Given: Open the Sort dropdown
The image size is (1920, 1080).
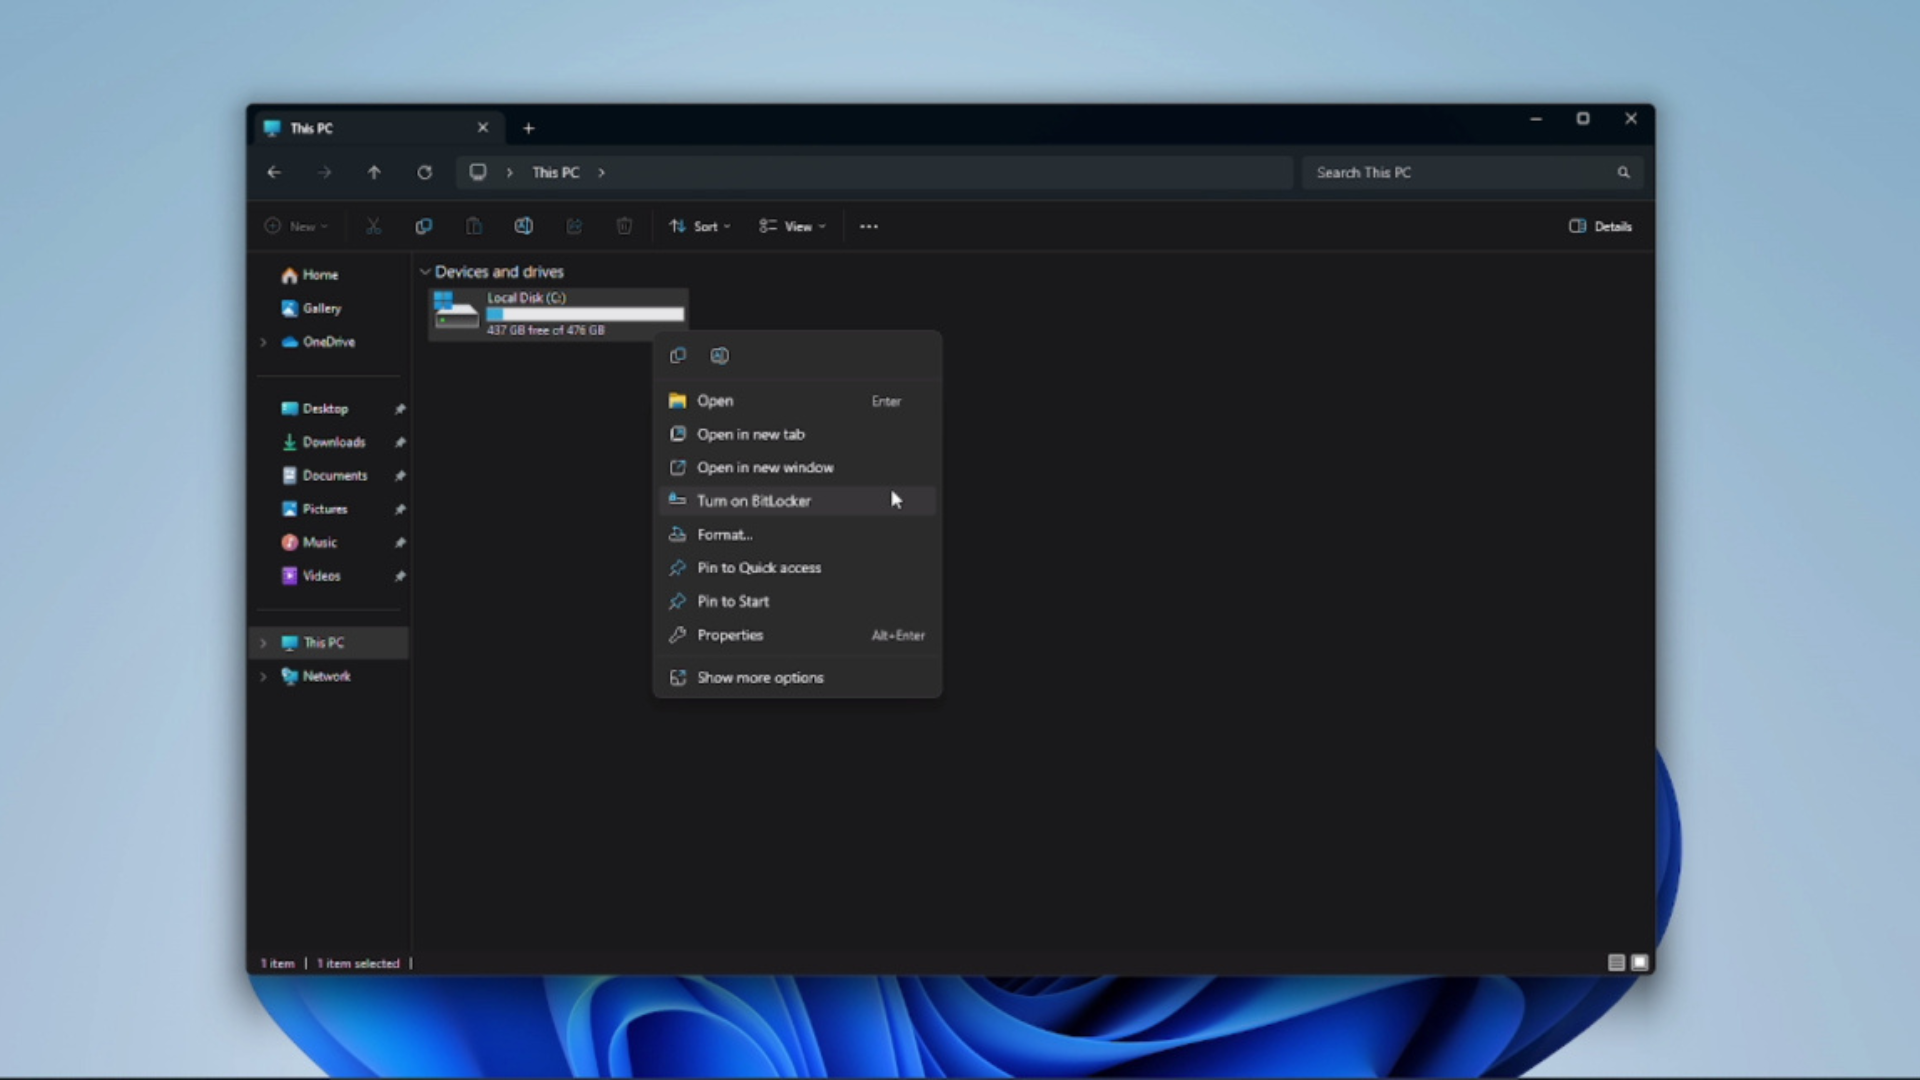Looking at the screenshot, I should [x=699, y=226].
